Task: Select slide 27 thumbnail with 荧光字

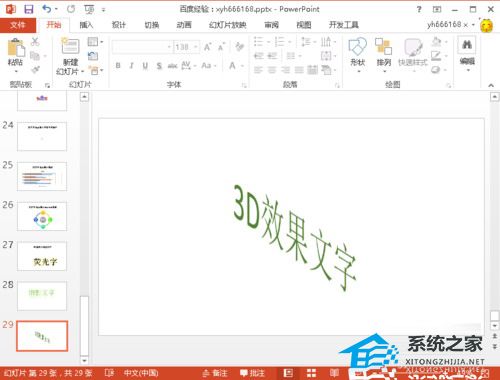Action: 42,256
